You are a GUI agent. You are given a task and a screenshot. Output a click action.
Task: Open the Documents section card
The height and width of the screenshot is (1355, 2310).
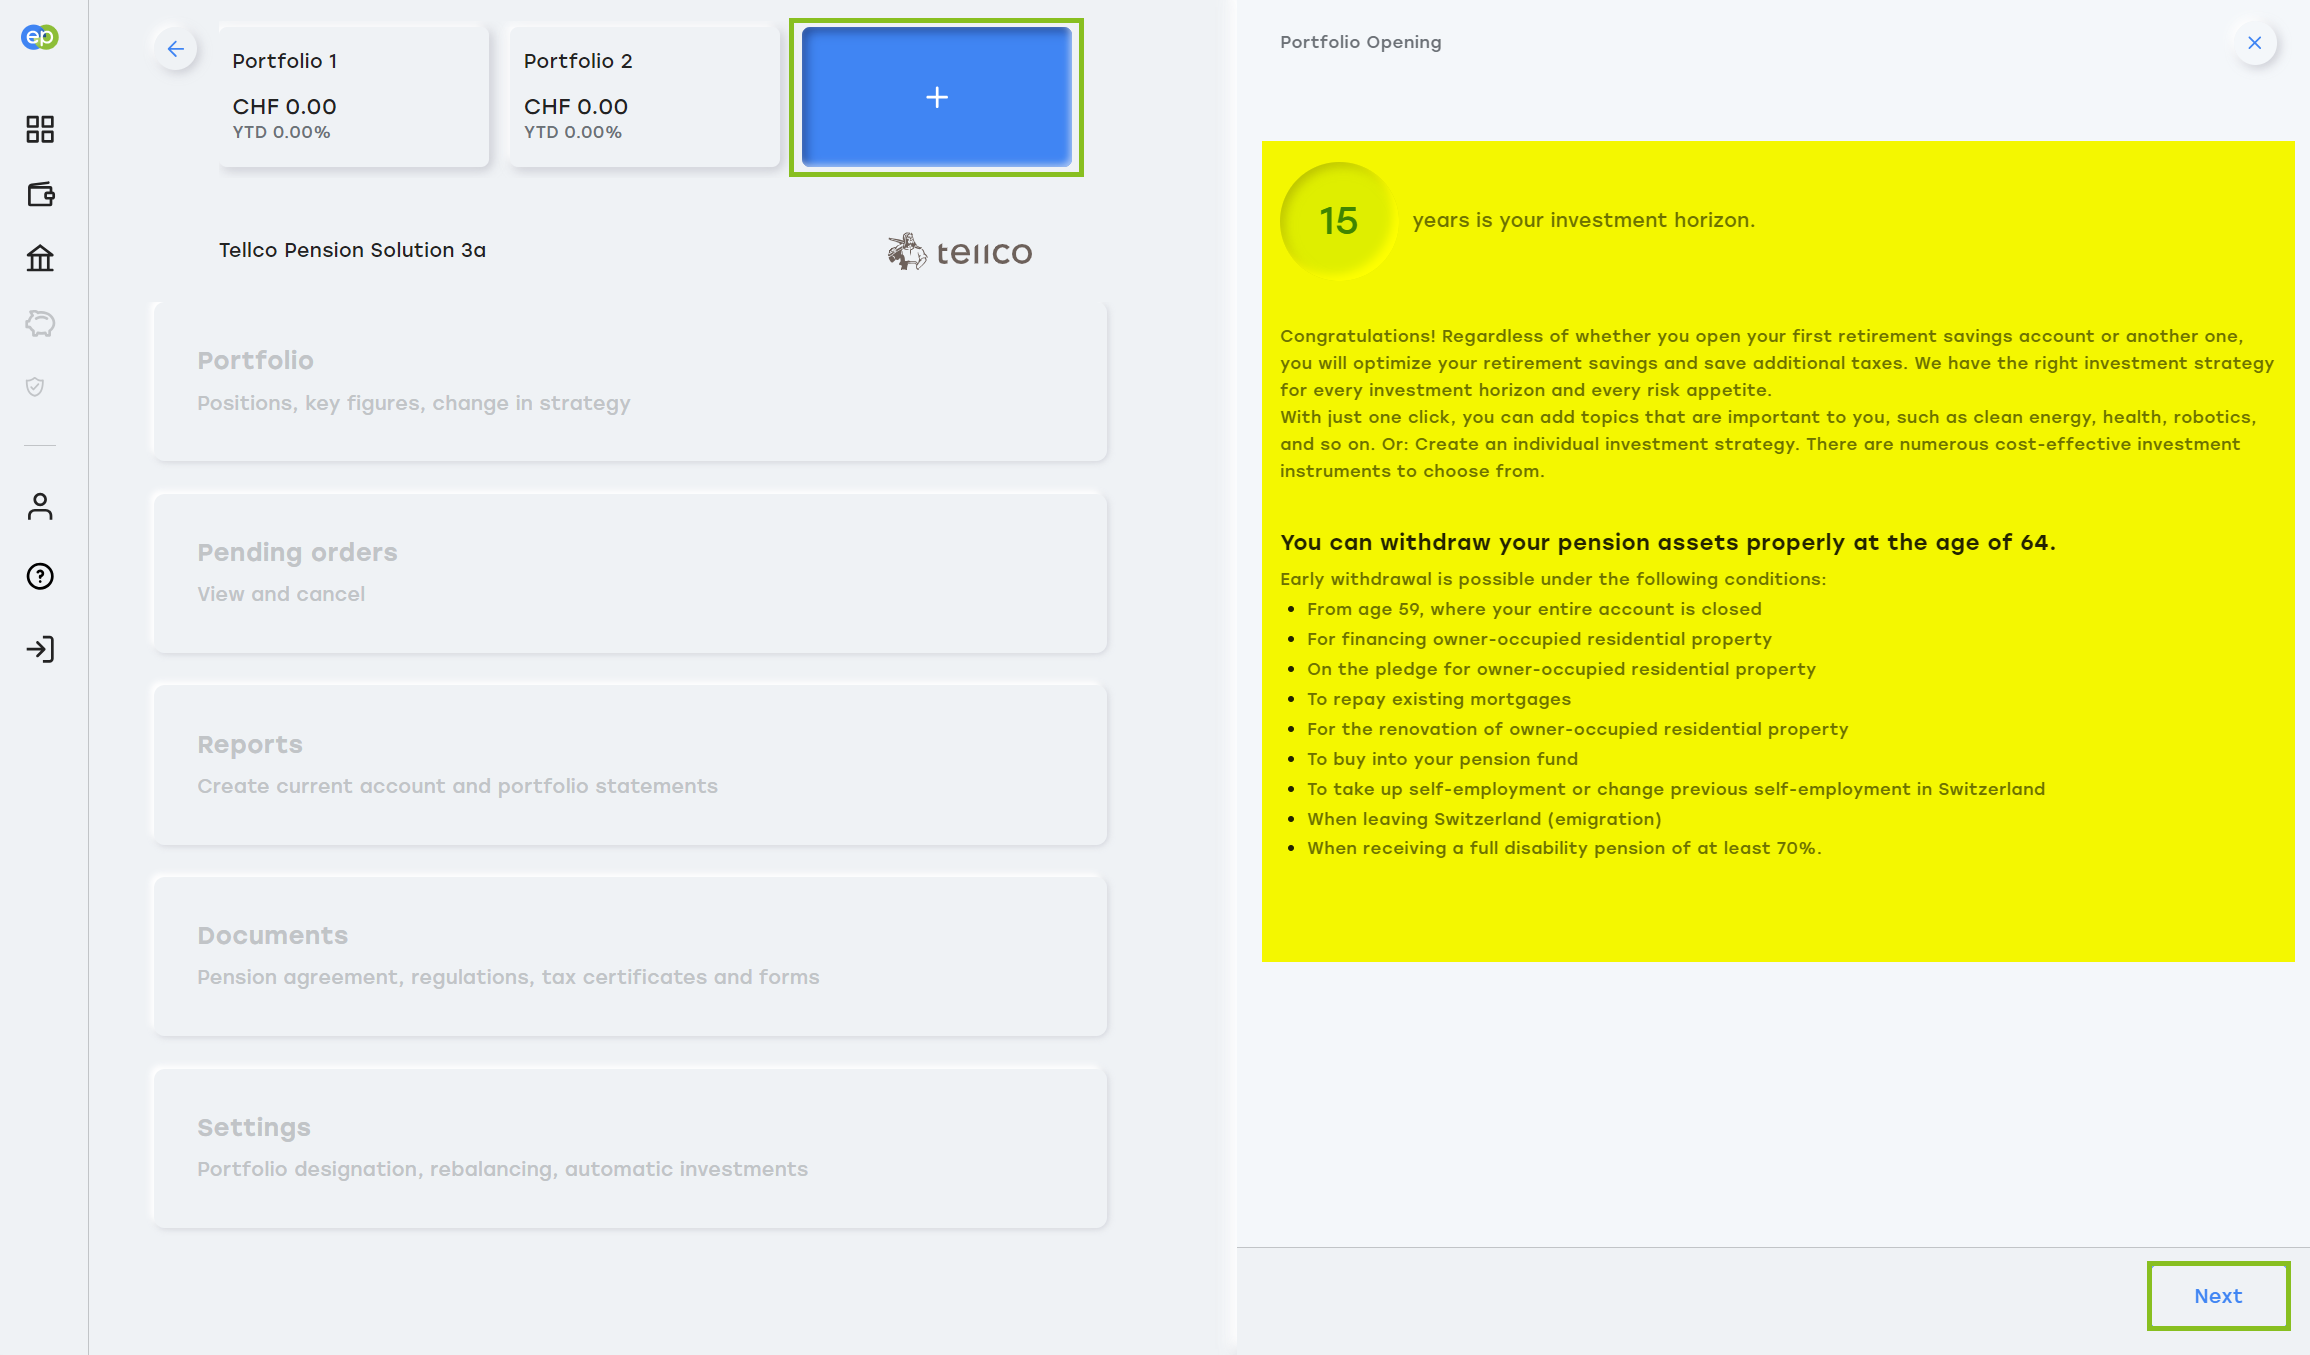[x=629, y=955]
